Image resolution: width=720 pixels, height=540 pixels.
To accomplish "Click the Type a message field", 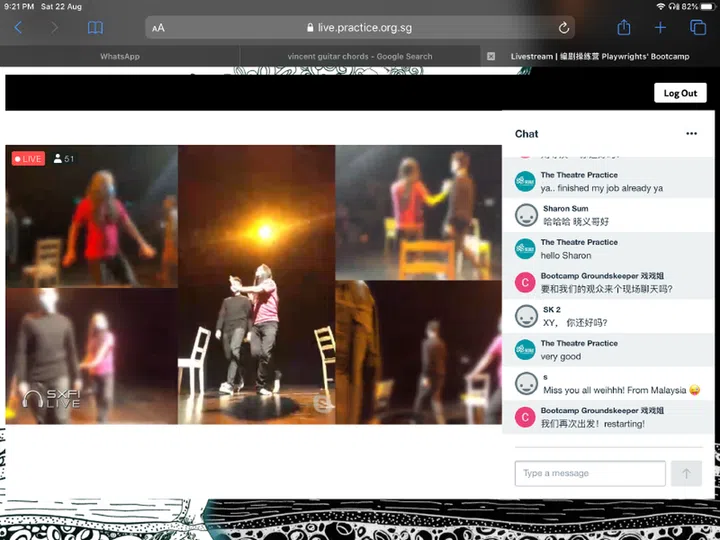I will [590, 473].
